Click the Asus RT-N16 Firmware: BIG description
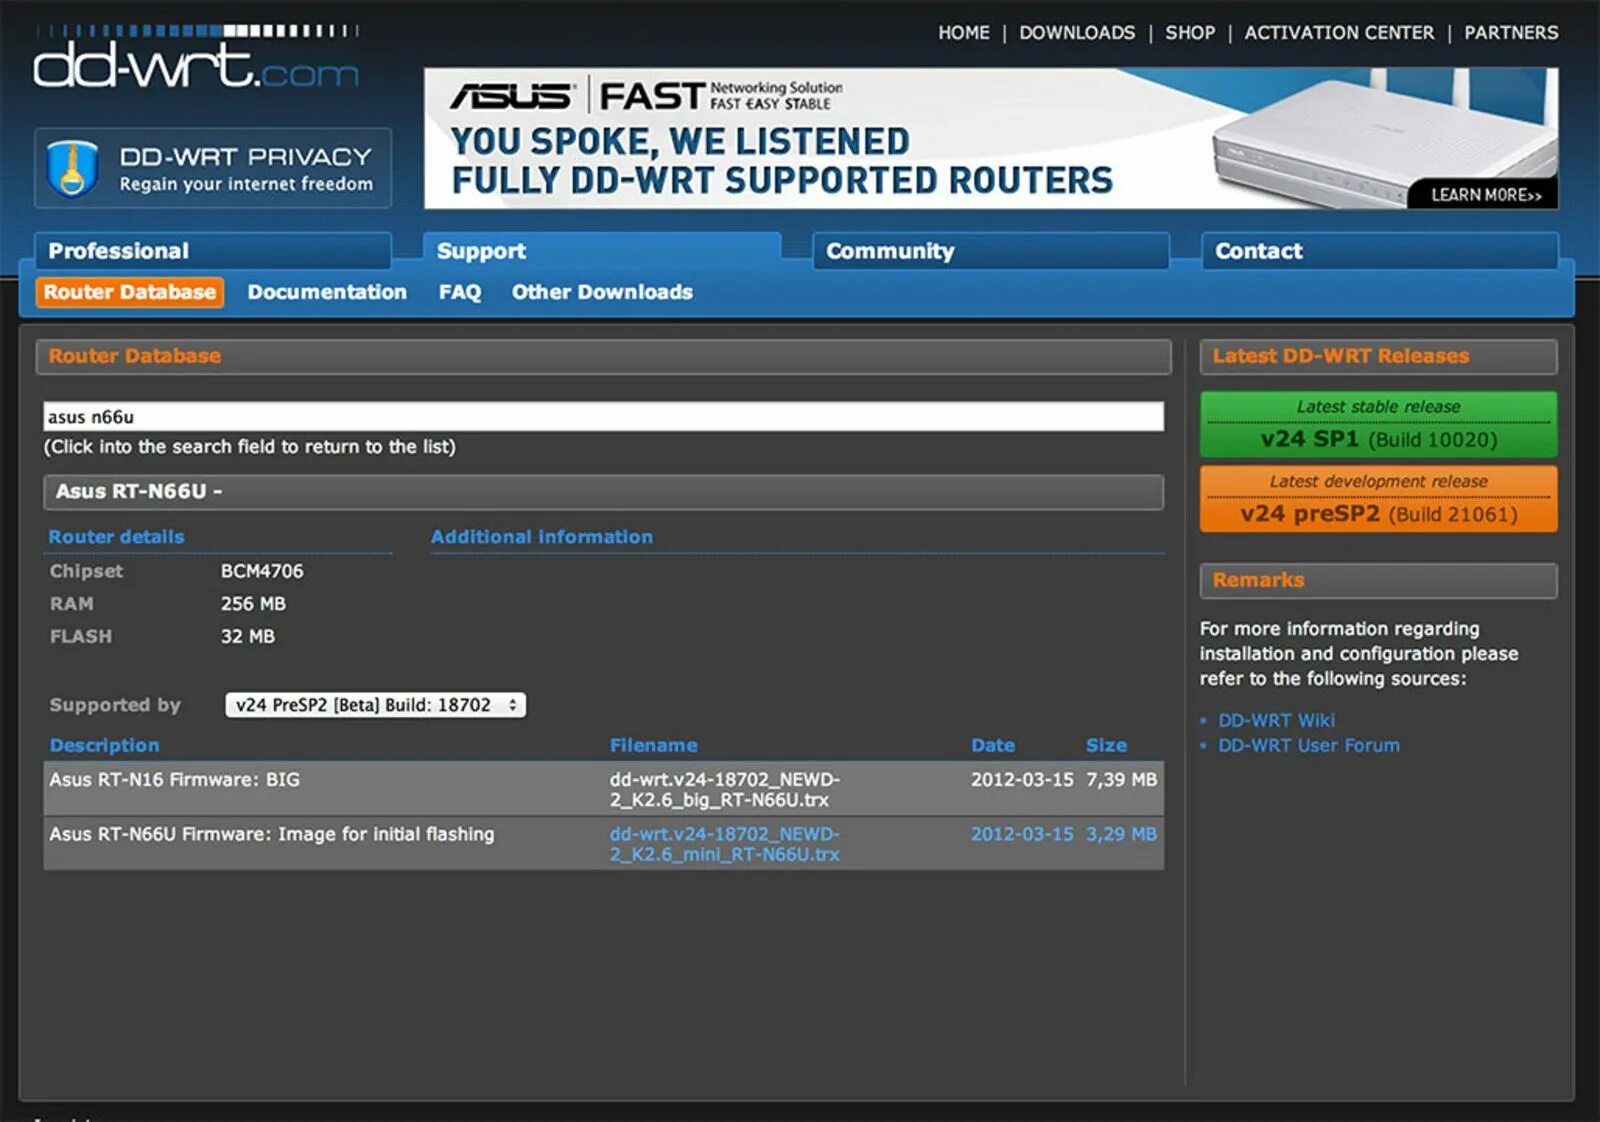 [175, 779]
